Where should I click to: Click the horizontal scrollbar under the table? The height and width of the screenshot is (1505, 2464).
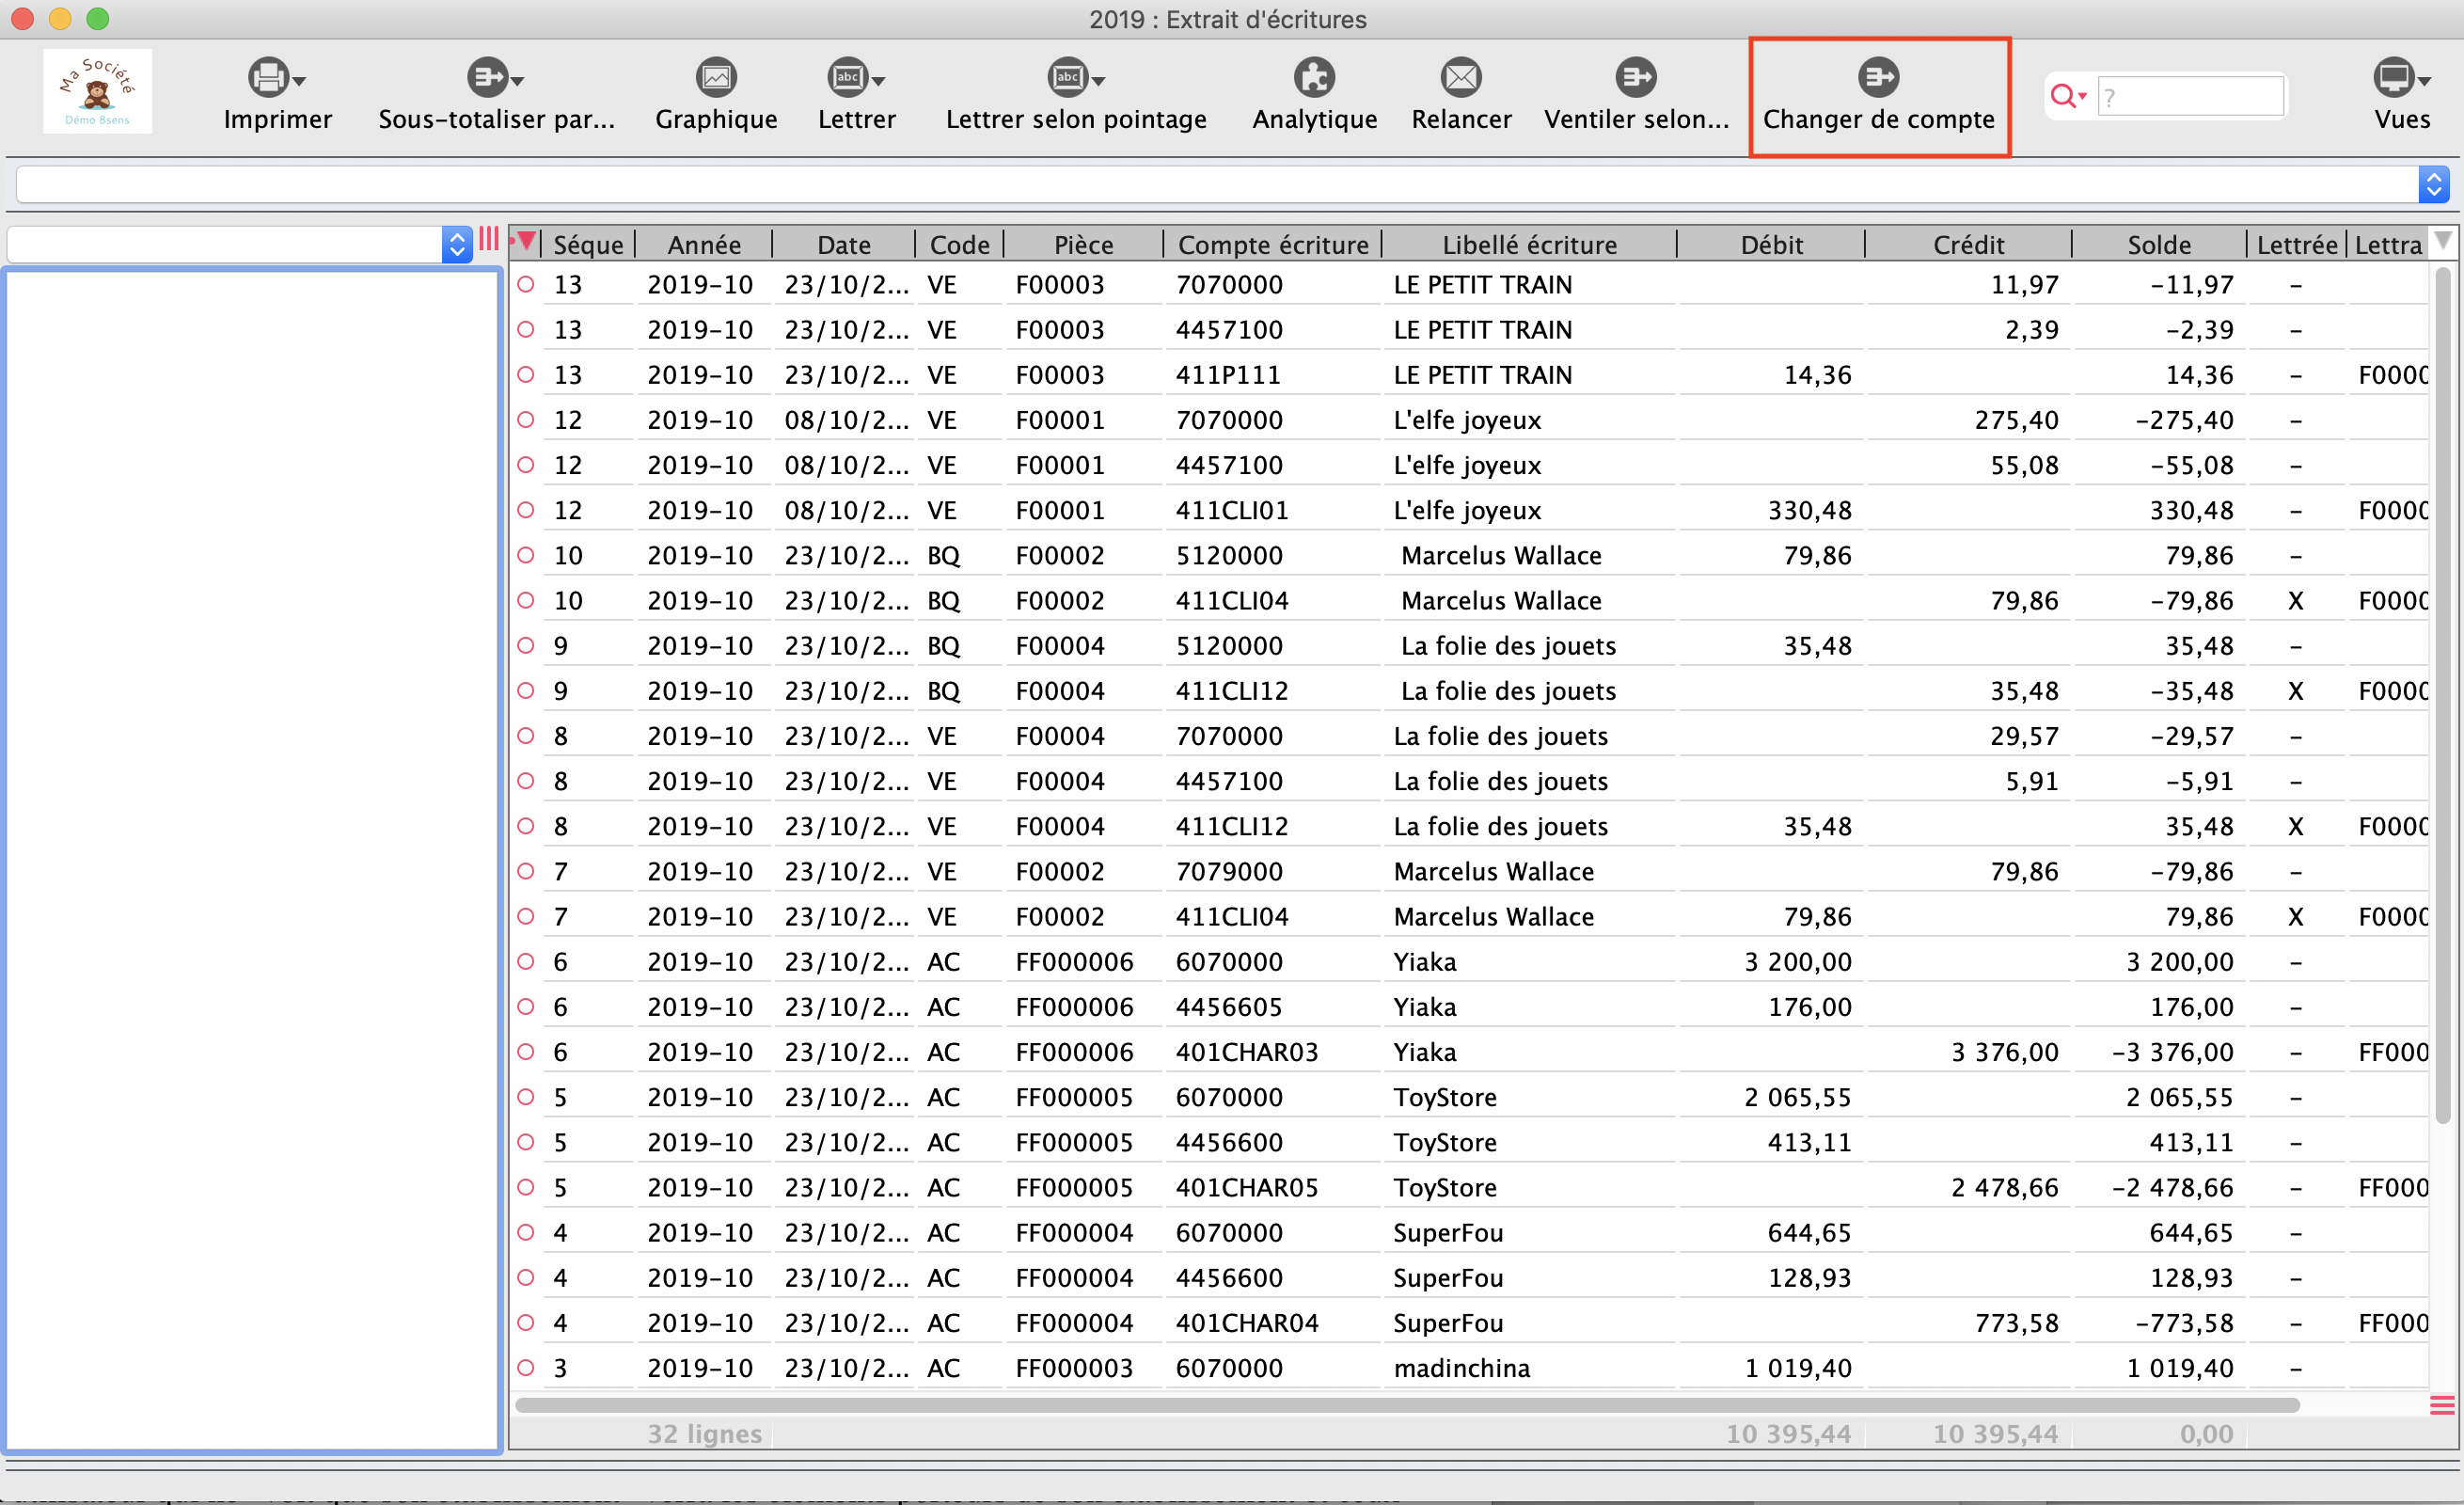(1407, 1405)
